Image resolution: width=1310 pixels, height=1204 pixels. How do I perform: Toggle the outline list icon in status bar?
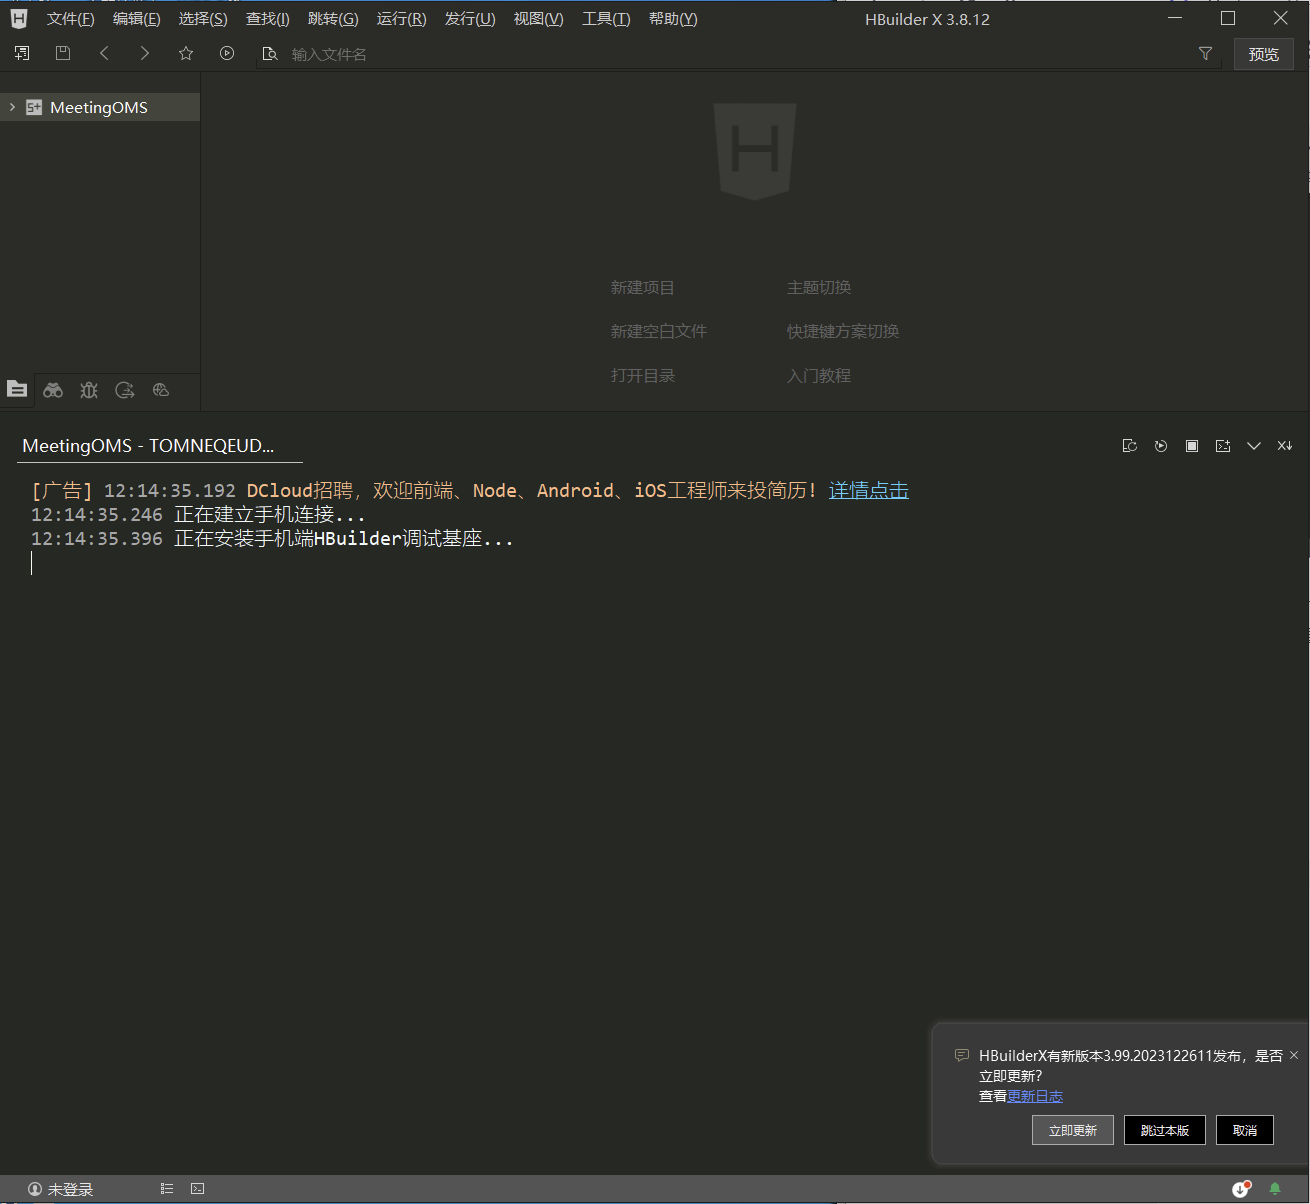click(x=167, y=1189)
